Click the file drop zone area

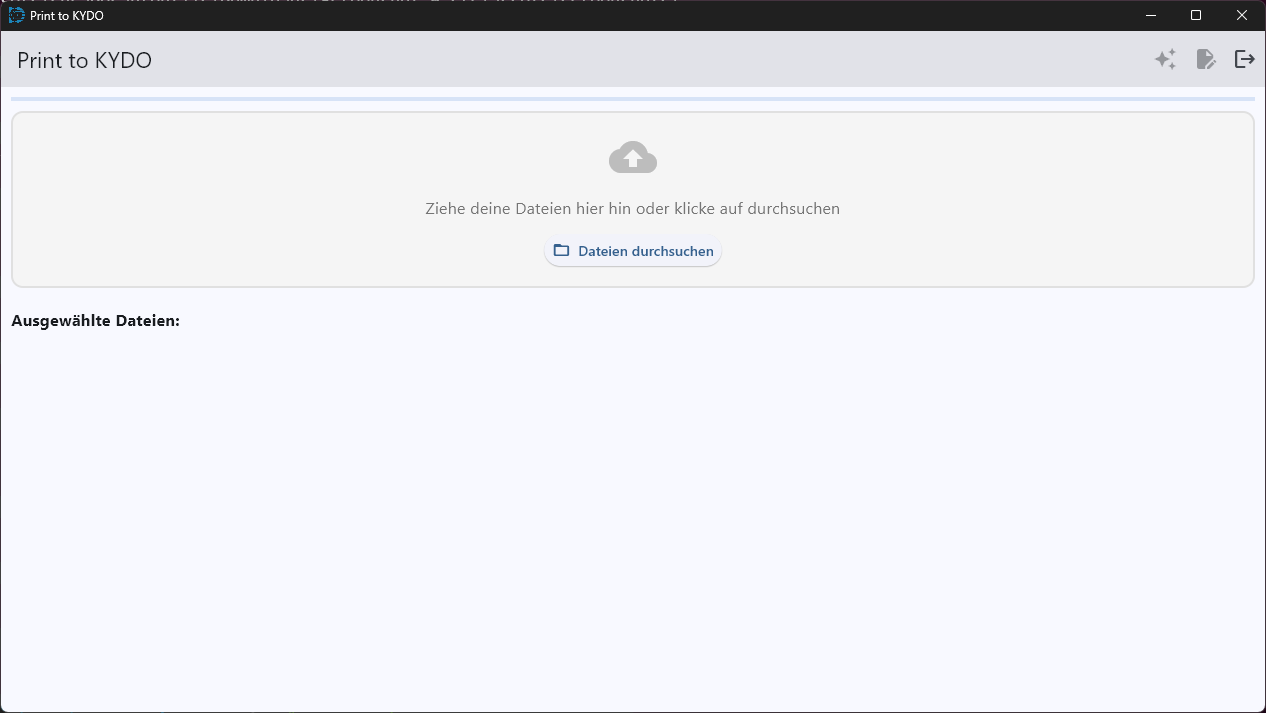(633, 200)
